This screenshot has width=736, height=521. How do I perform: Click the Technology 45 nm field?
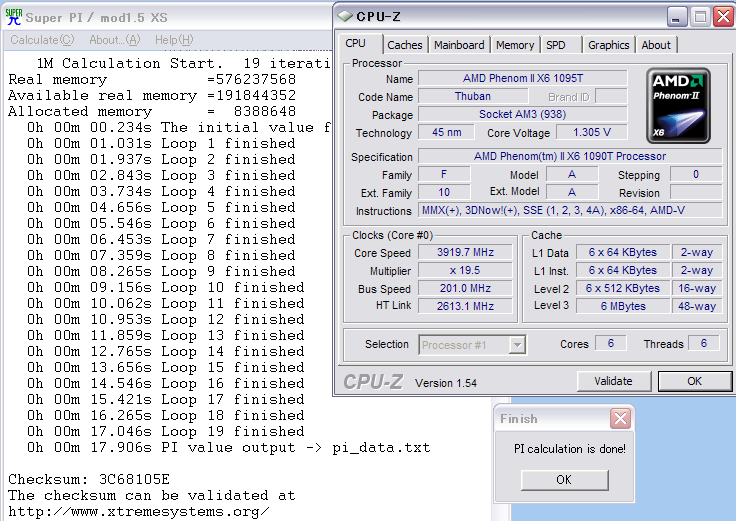[x=446, y=132]
